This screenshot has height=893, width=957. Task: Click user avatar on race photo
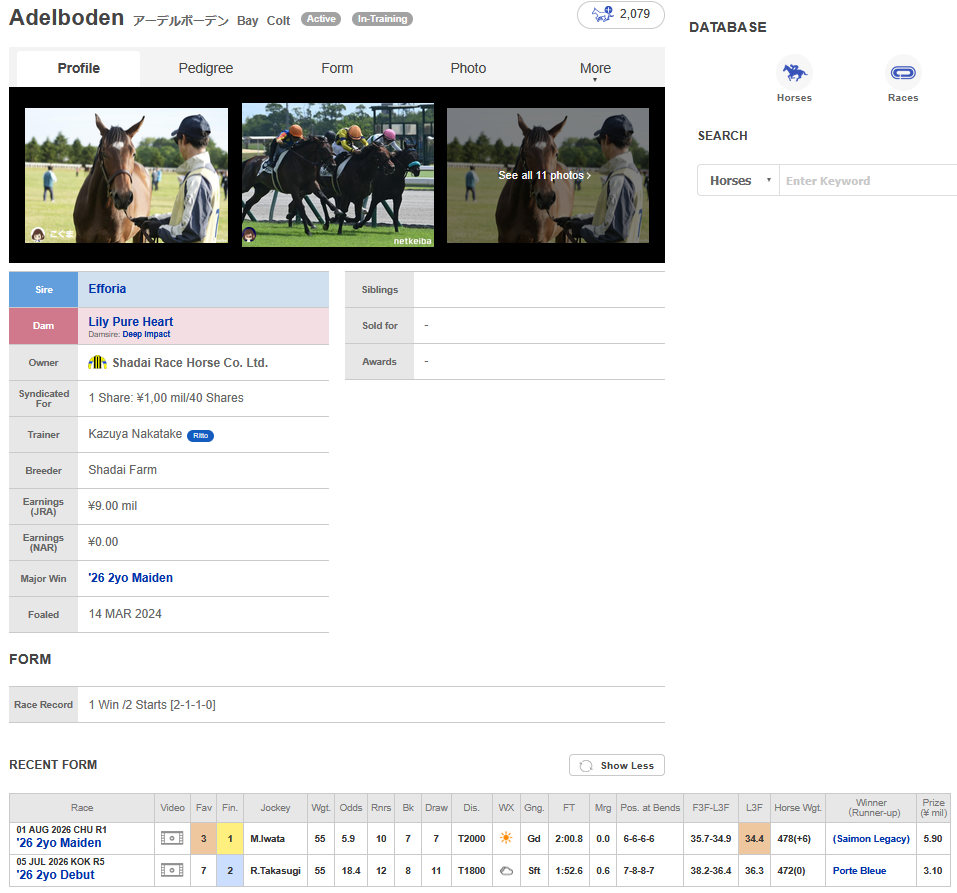click(249, 234)
